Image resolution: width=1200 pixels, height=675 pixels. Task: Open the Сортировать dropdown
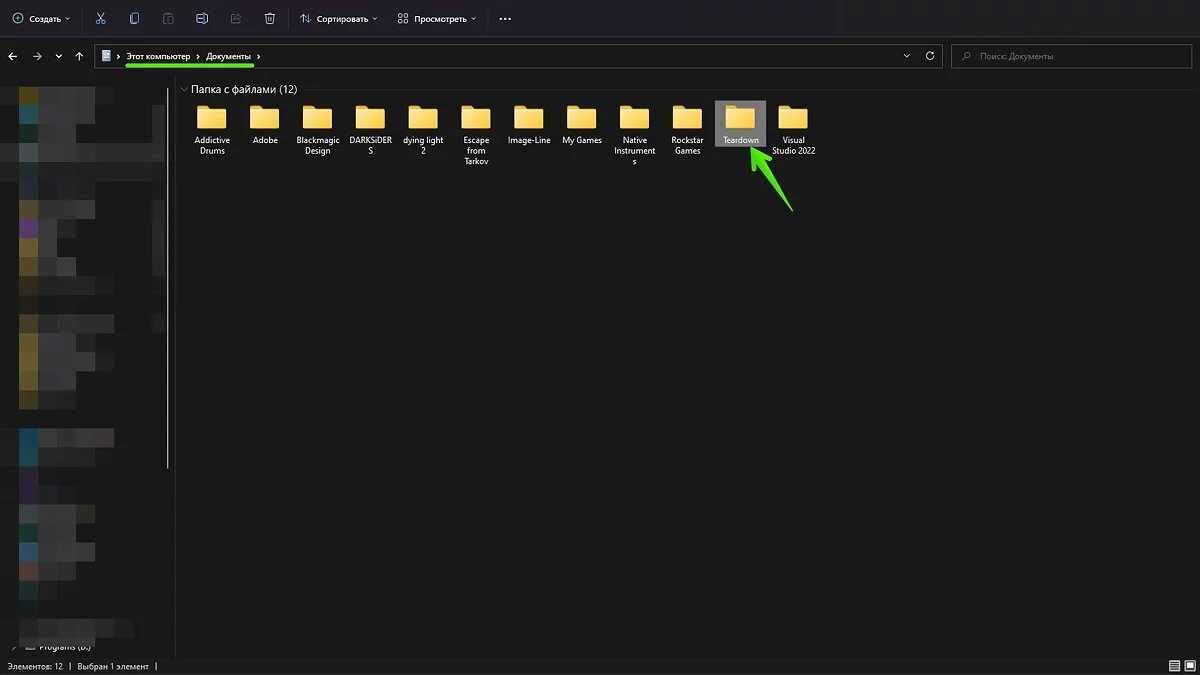coord(339,19)
